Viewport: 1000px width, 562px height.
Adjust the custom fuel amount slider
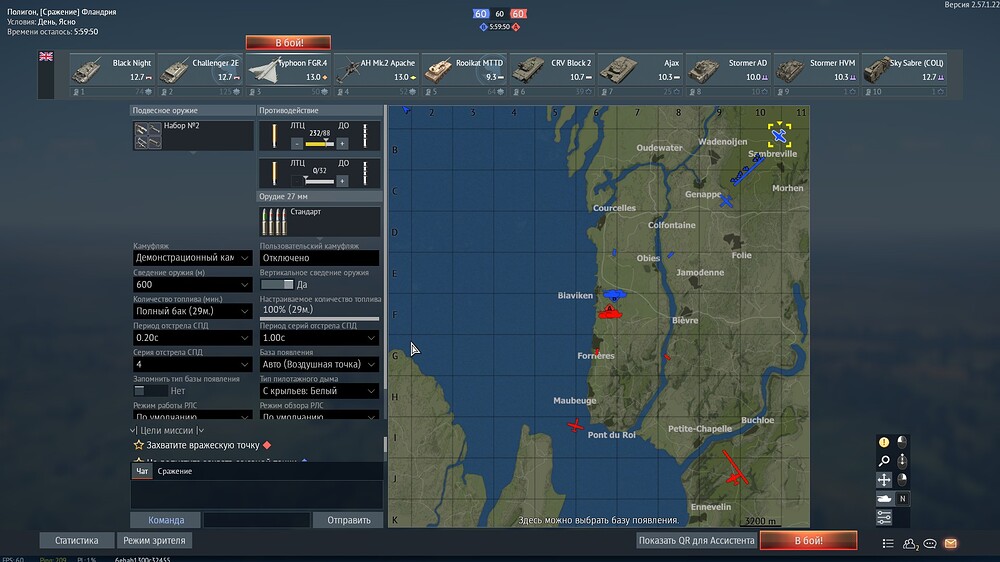(319, 318)
